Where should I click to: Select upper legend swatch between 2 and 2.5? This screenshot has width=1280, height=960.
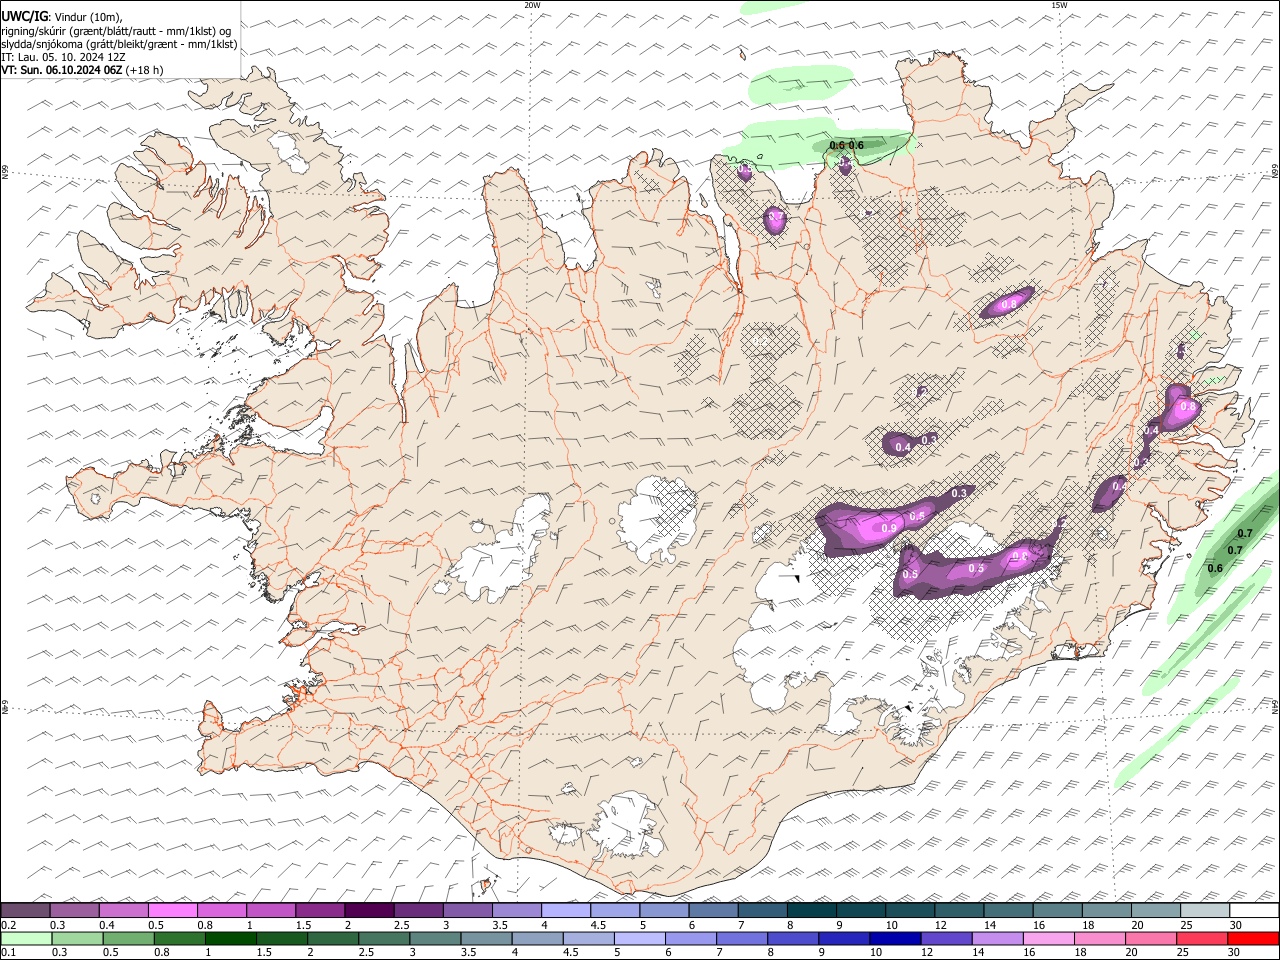point(369,911)
